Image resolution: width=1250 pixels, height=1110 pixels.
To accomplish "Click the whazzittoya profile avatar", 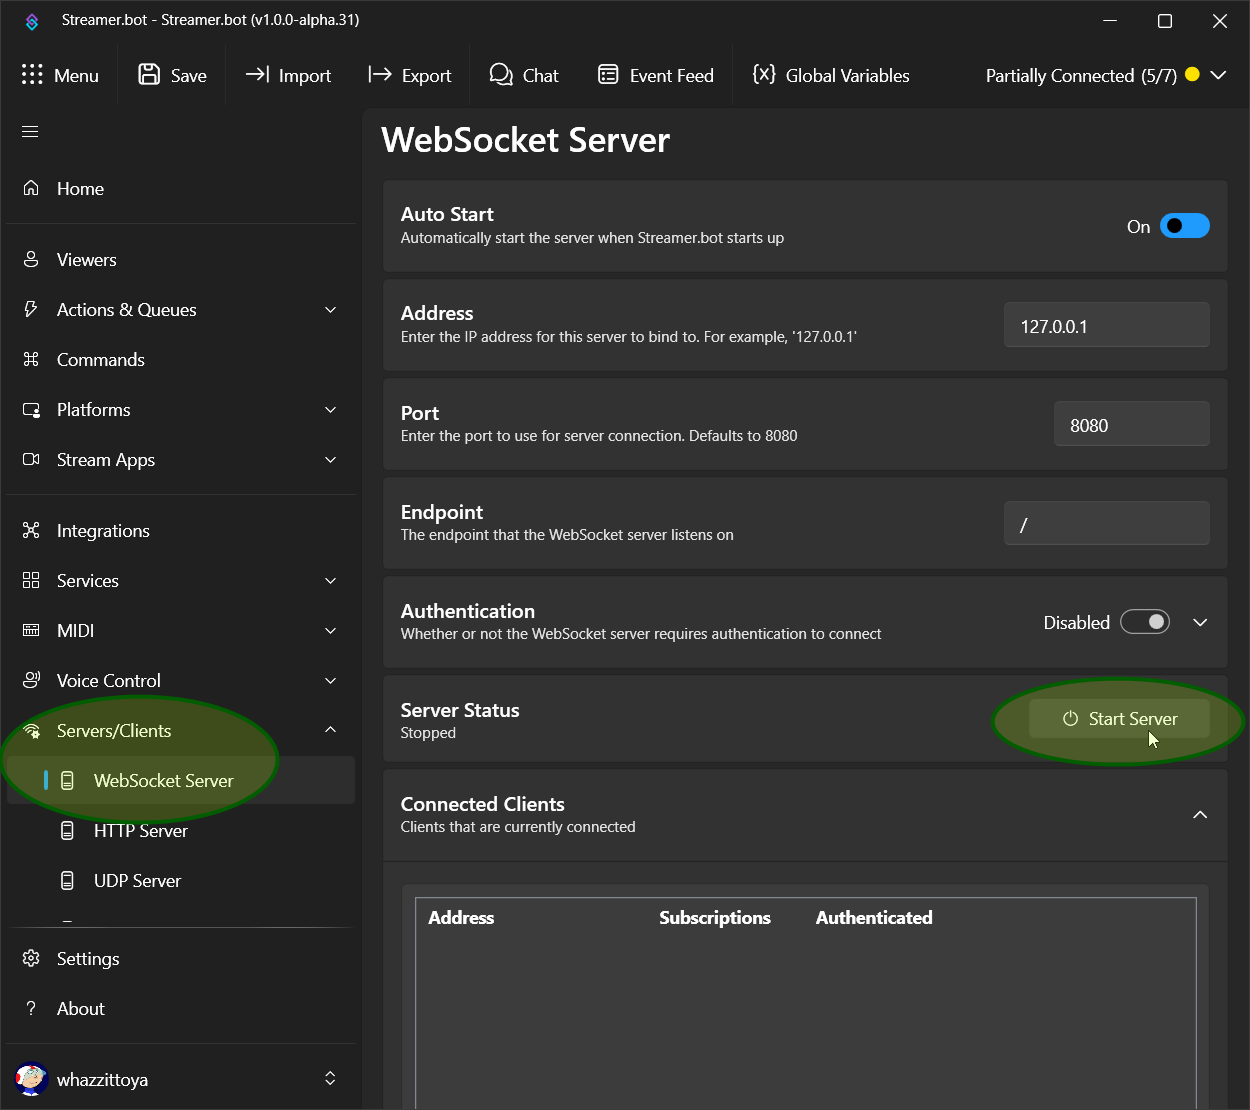I will point(31,1079).
